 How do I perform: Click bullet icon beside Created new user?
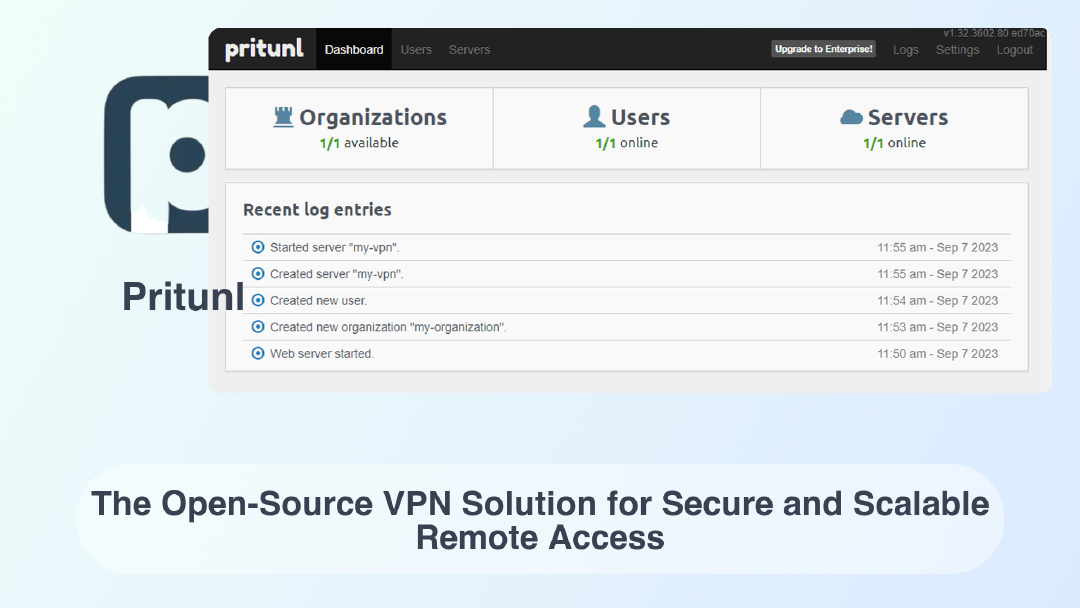[x=258, y=300]
